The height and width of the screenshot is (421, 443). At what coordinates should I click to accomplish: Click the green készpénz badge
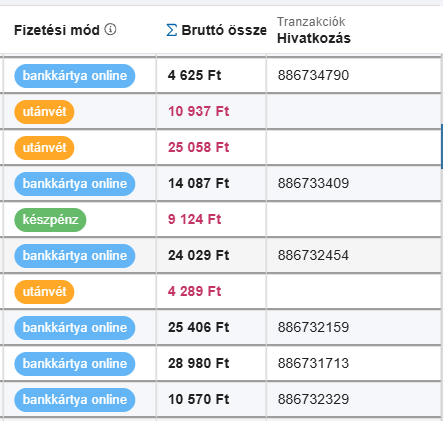pyautogui.click(x=50, y=220)
